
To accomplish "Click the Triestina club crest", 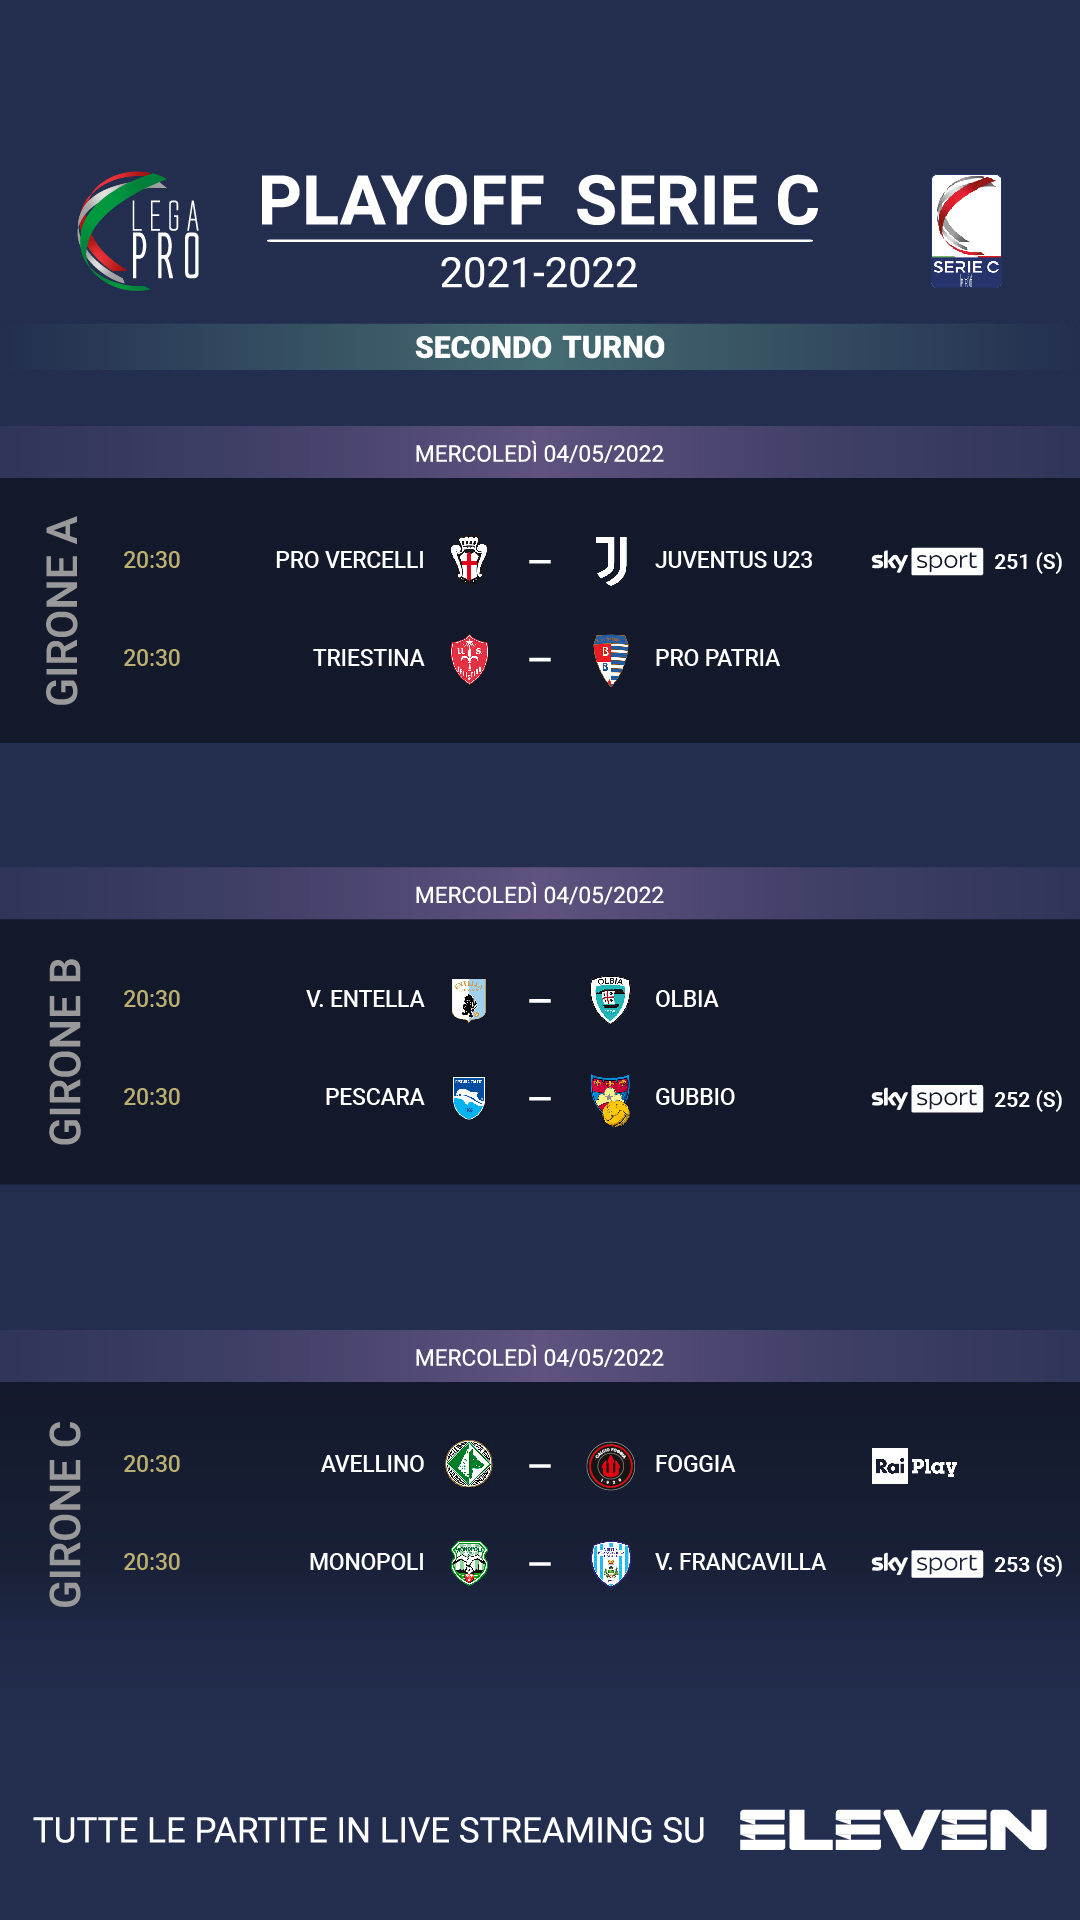I will pyautogui.click(x=469, y=659).
